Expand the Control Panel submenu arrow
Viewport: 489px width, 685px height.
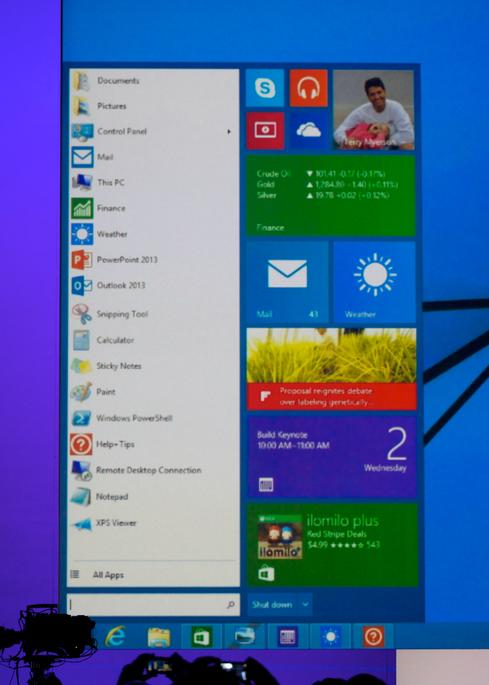tap(229, 131)
